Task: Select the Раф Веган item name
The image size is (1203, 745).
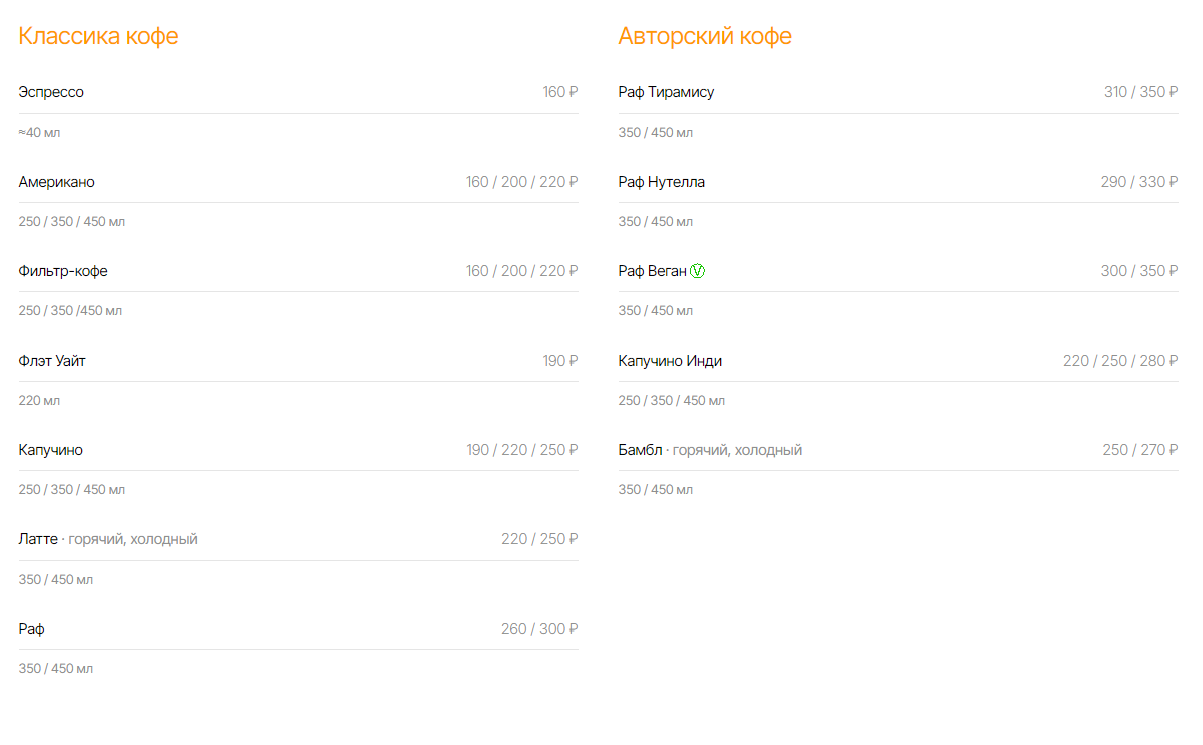Action: [653, 271]
